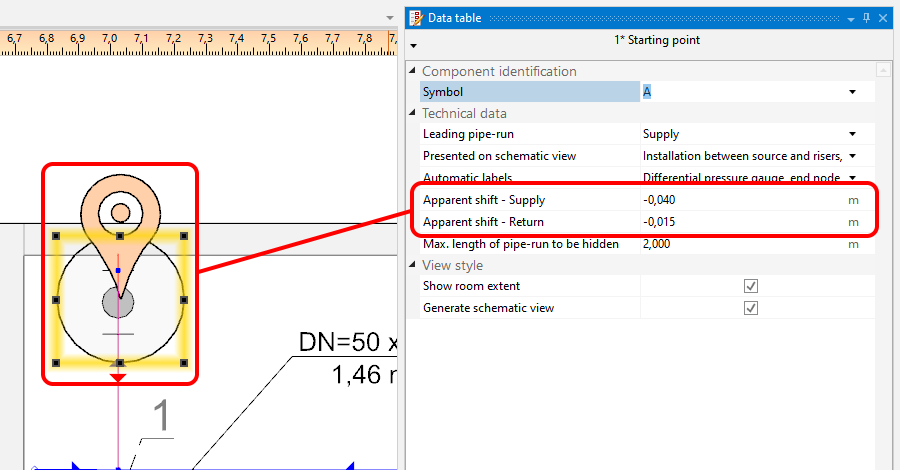Click the top-left selection handle of the symbol
The width and height of the screenshot is (900, 470).
56,236
